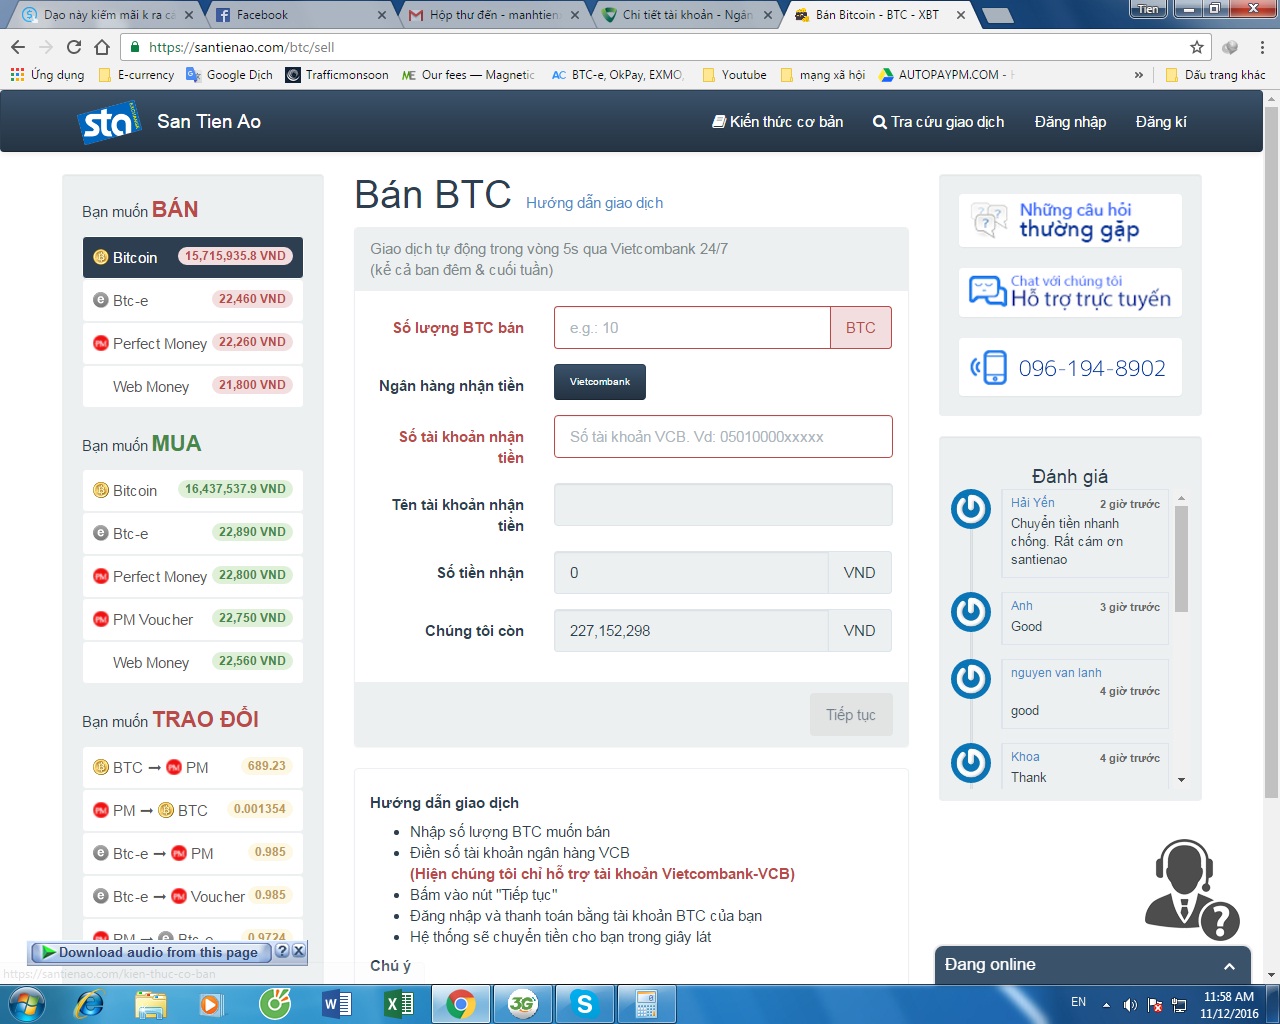
Task: Open the 3G app in the taskbar
Action: coord(522,1003)
